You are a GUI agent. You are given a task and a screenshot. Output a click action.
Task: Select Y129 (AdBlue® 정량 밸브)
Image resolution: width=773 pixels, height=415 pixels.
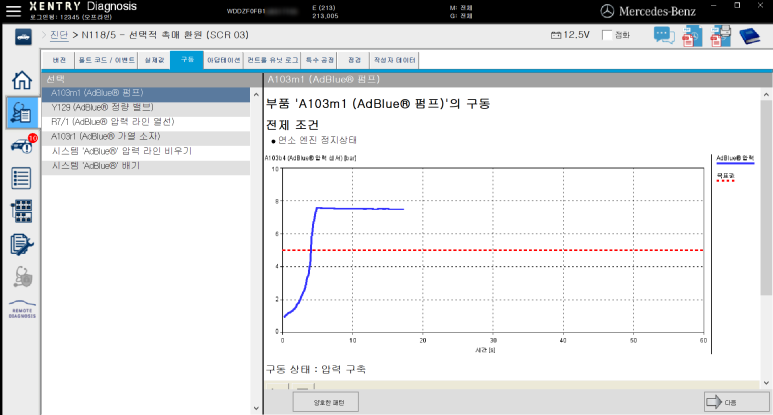(146, 107)
